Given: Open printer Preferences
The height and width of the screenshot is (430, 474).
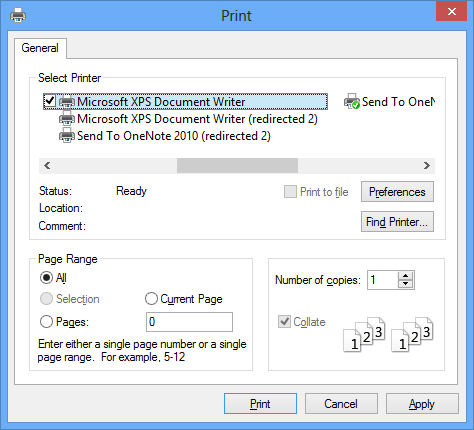Looking at the screenshot, I should (x=397, y=192).
